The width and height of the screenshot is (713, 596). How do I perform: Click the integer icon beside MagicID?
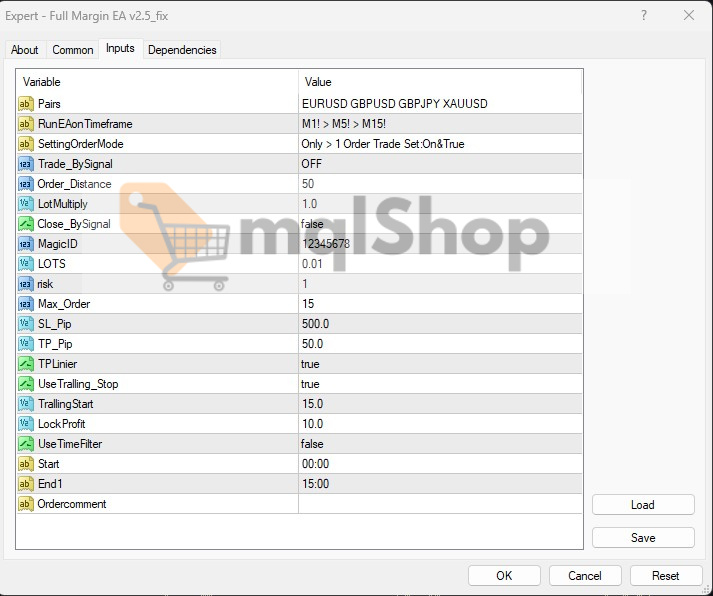[26, 244]
